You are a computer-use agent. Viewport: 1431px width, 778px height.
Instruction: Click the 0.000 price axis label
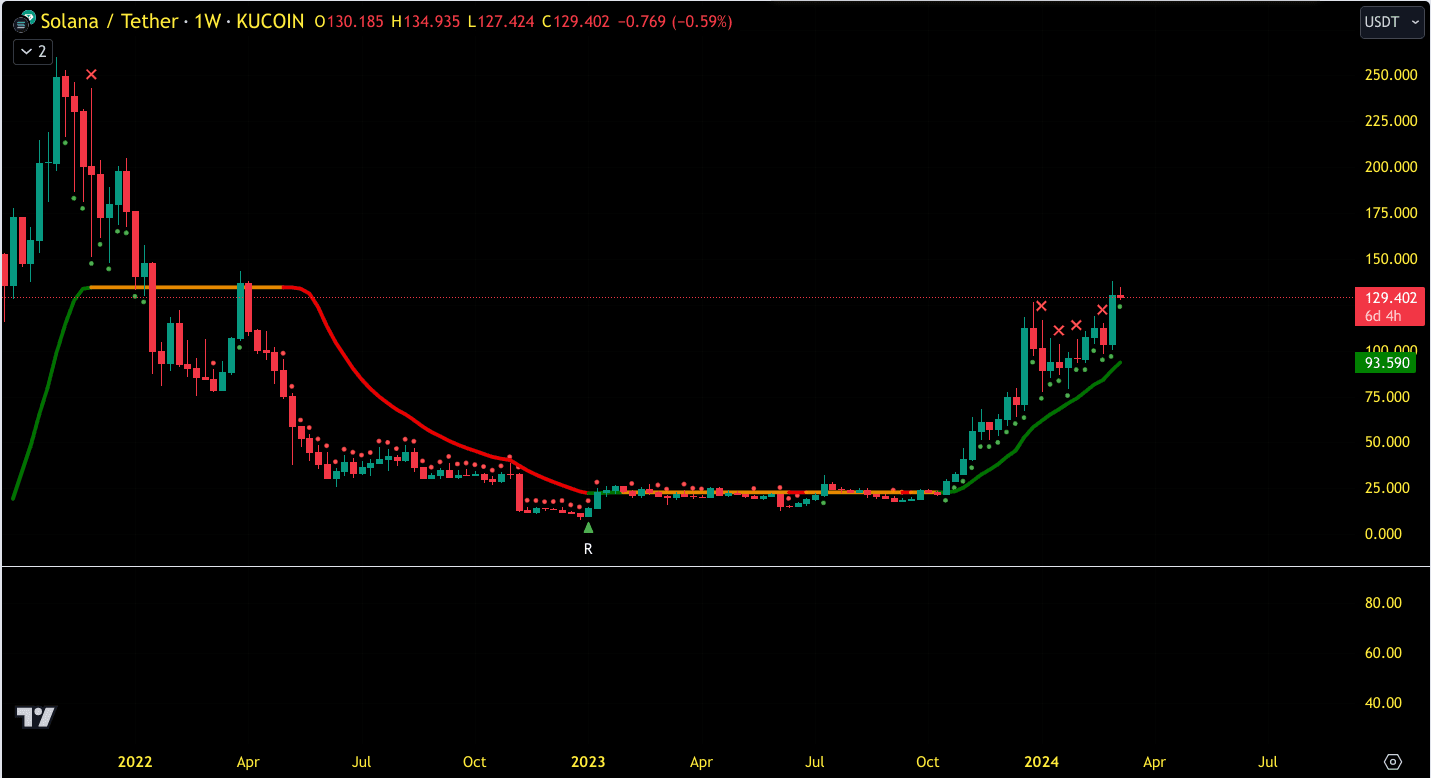coord(1383,534)
